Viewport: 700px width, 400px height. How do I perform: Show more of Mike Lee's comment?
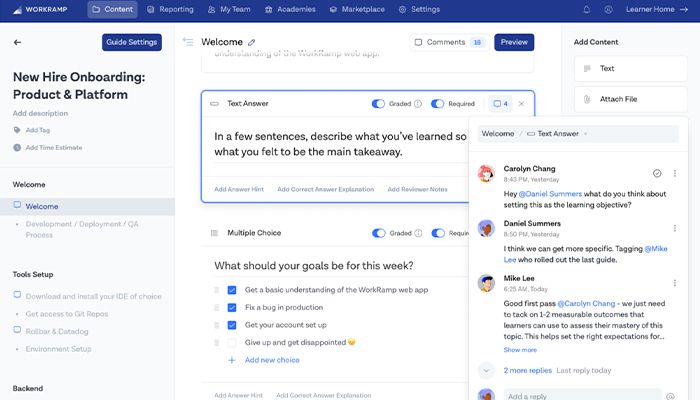point(520,350)
